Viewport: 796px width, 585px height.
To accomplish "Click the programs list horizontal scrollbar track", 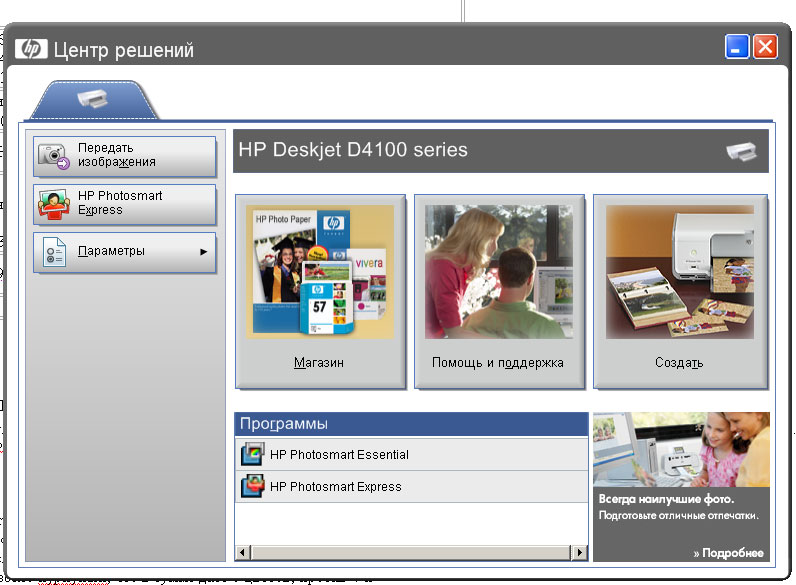I will coord(411,552).
